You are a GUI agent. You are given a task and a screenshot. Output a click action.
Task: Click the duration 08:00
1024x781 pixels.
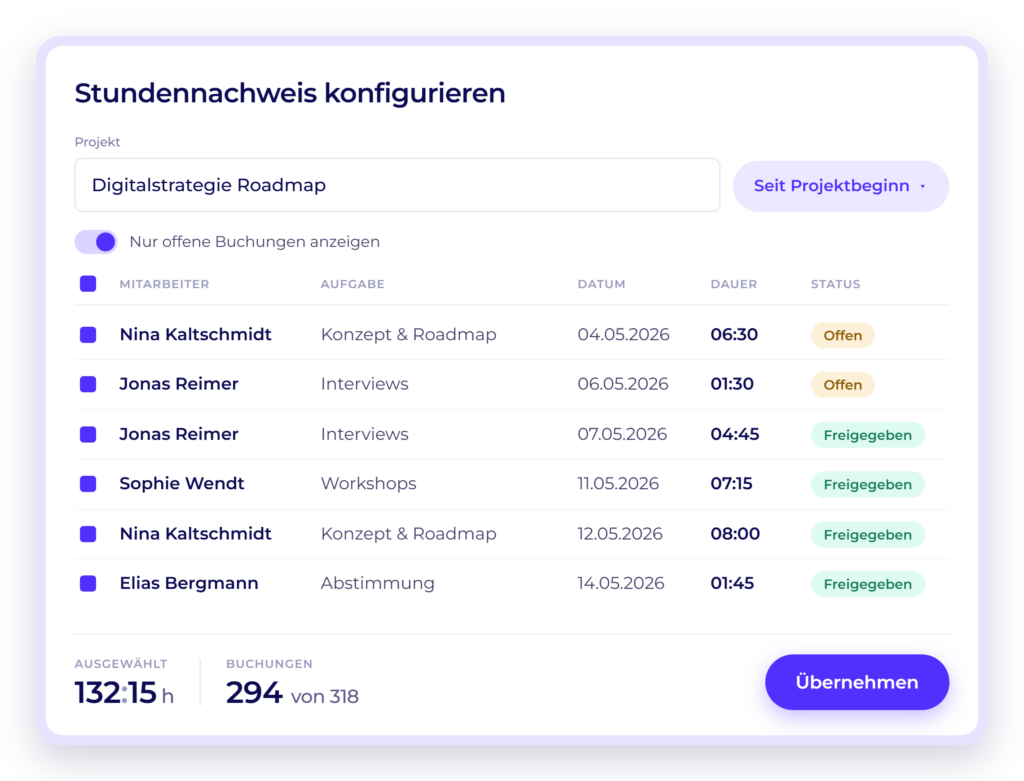point(735,534)
